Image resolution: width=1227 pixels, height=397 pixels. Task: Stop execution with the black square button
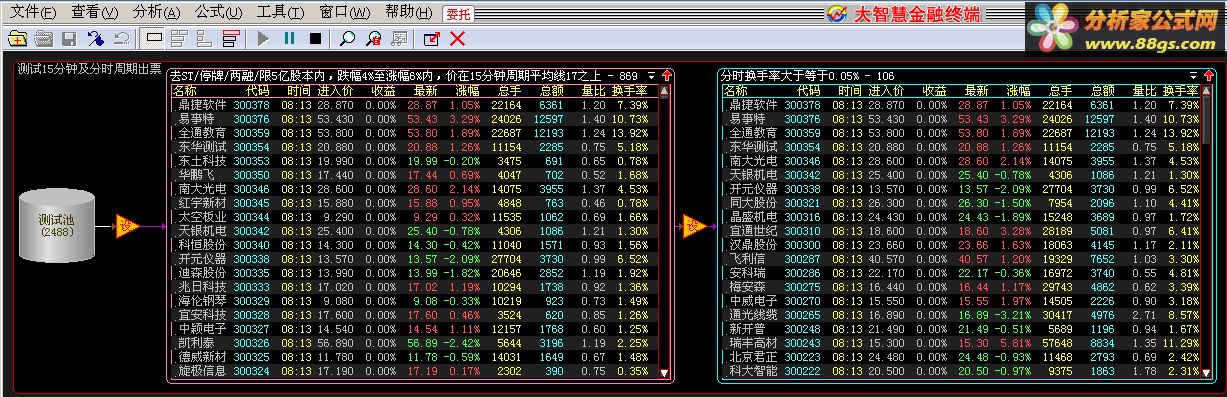315,39
